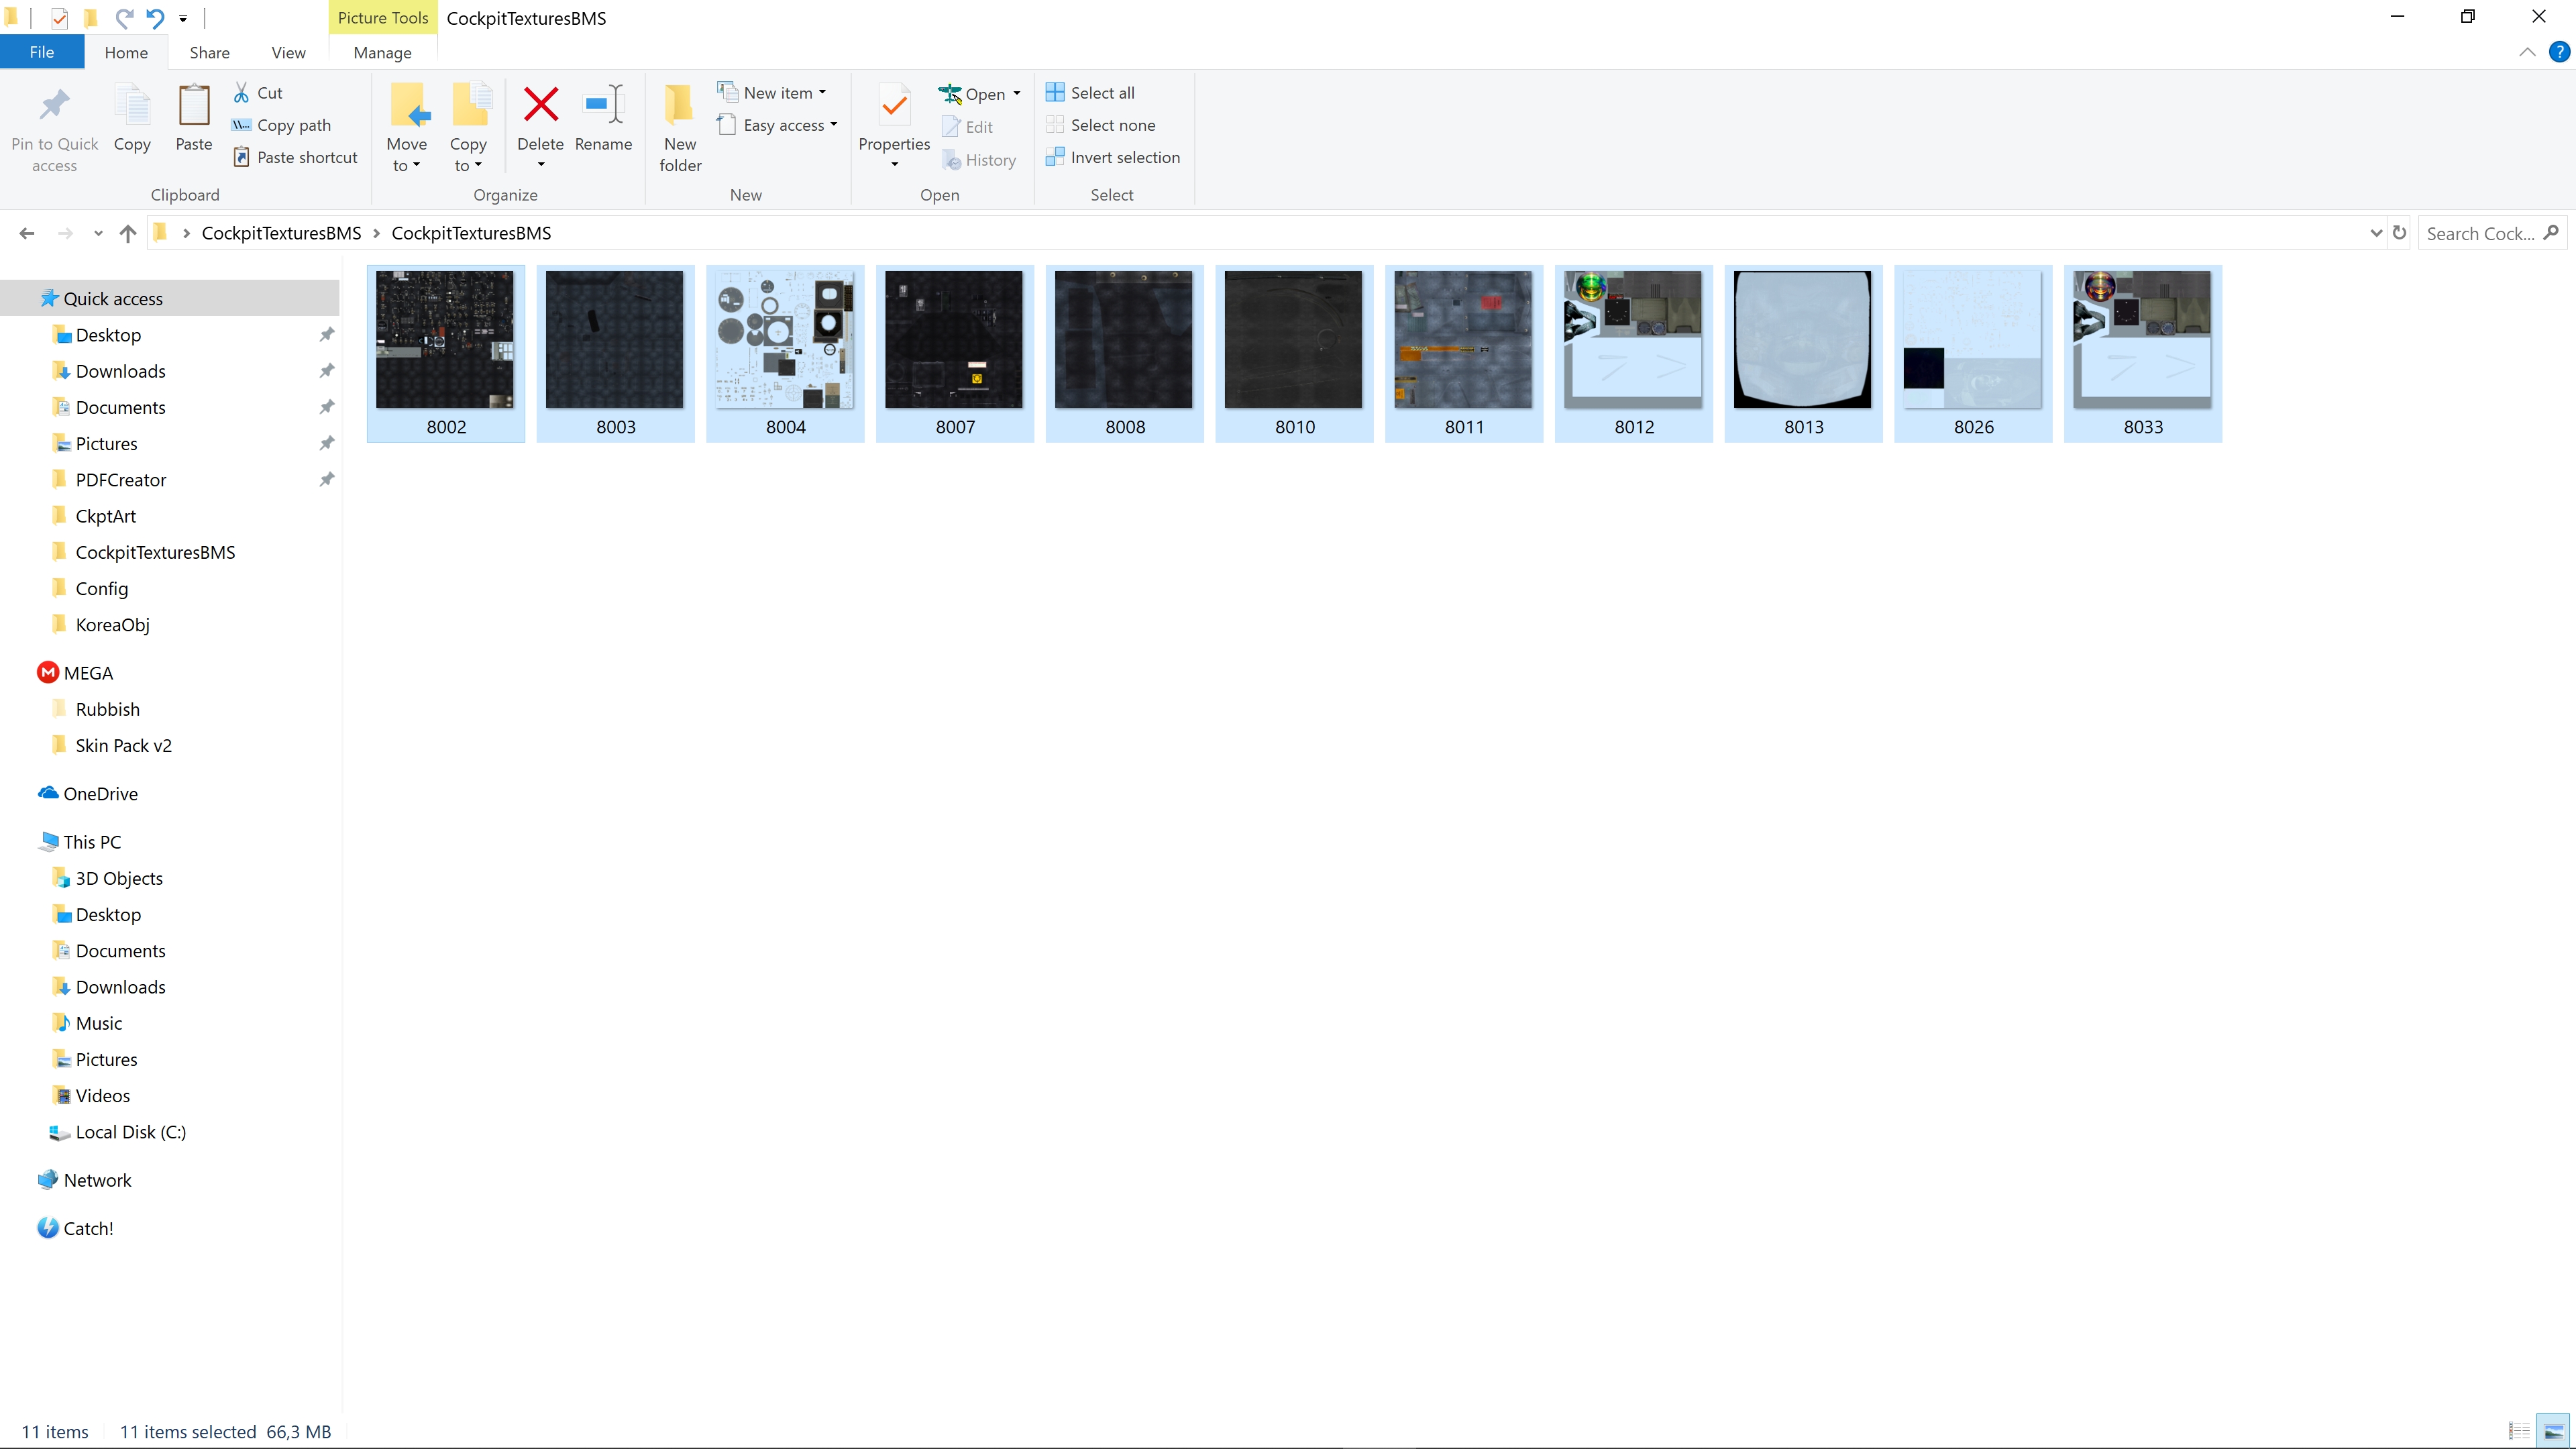Collapse the ribbon with the chevron
Viewport: 2576px width, 1449px height.
2527,52
